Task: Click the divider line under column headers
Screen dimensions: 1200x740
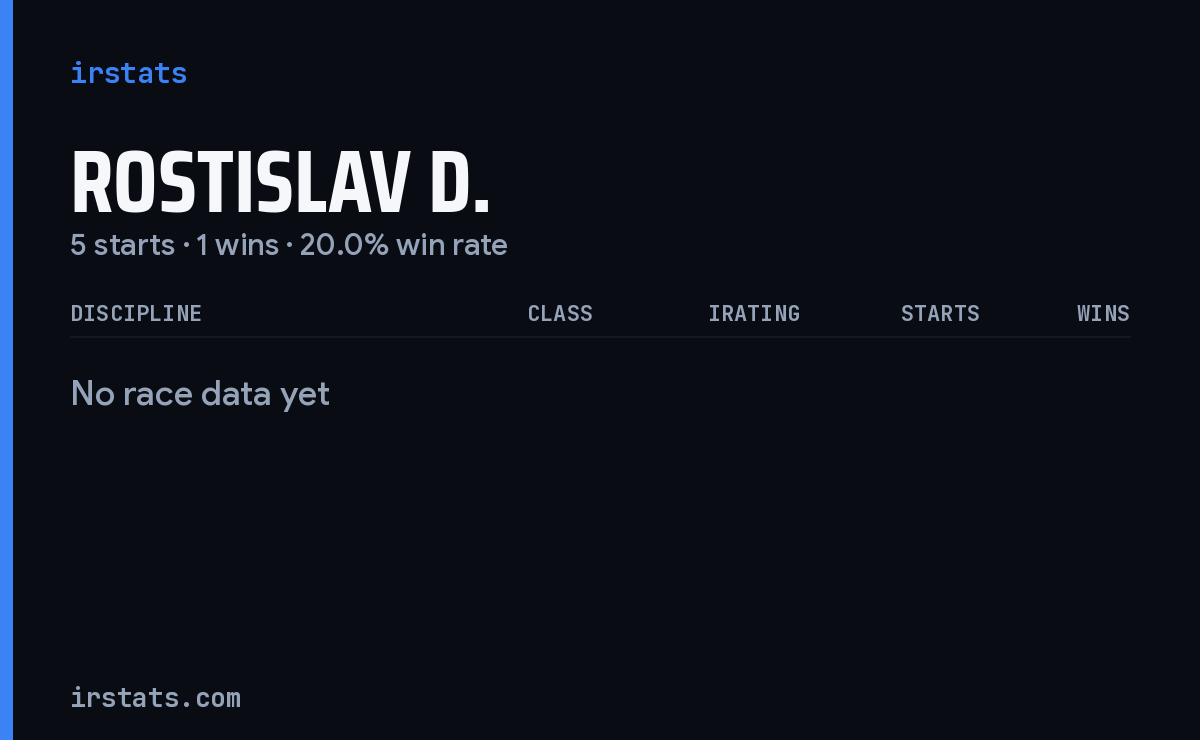Action: 600,337
